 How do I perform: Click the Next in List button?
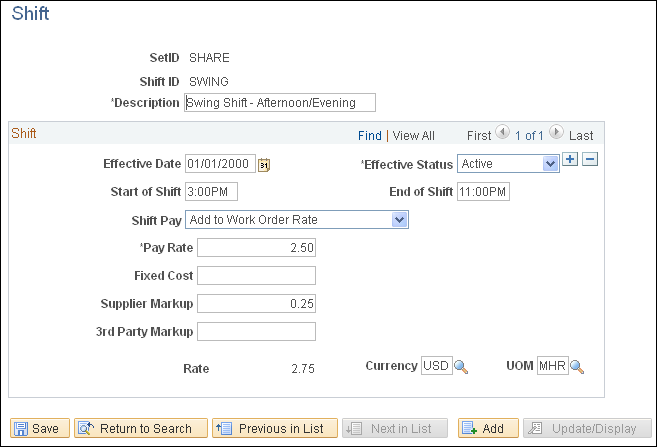395,428
